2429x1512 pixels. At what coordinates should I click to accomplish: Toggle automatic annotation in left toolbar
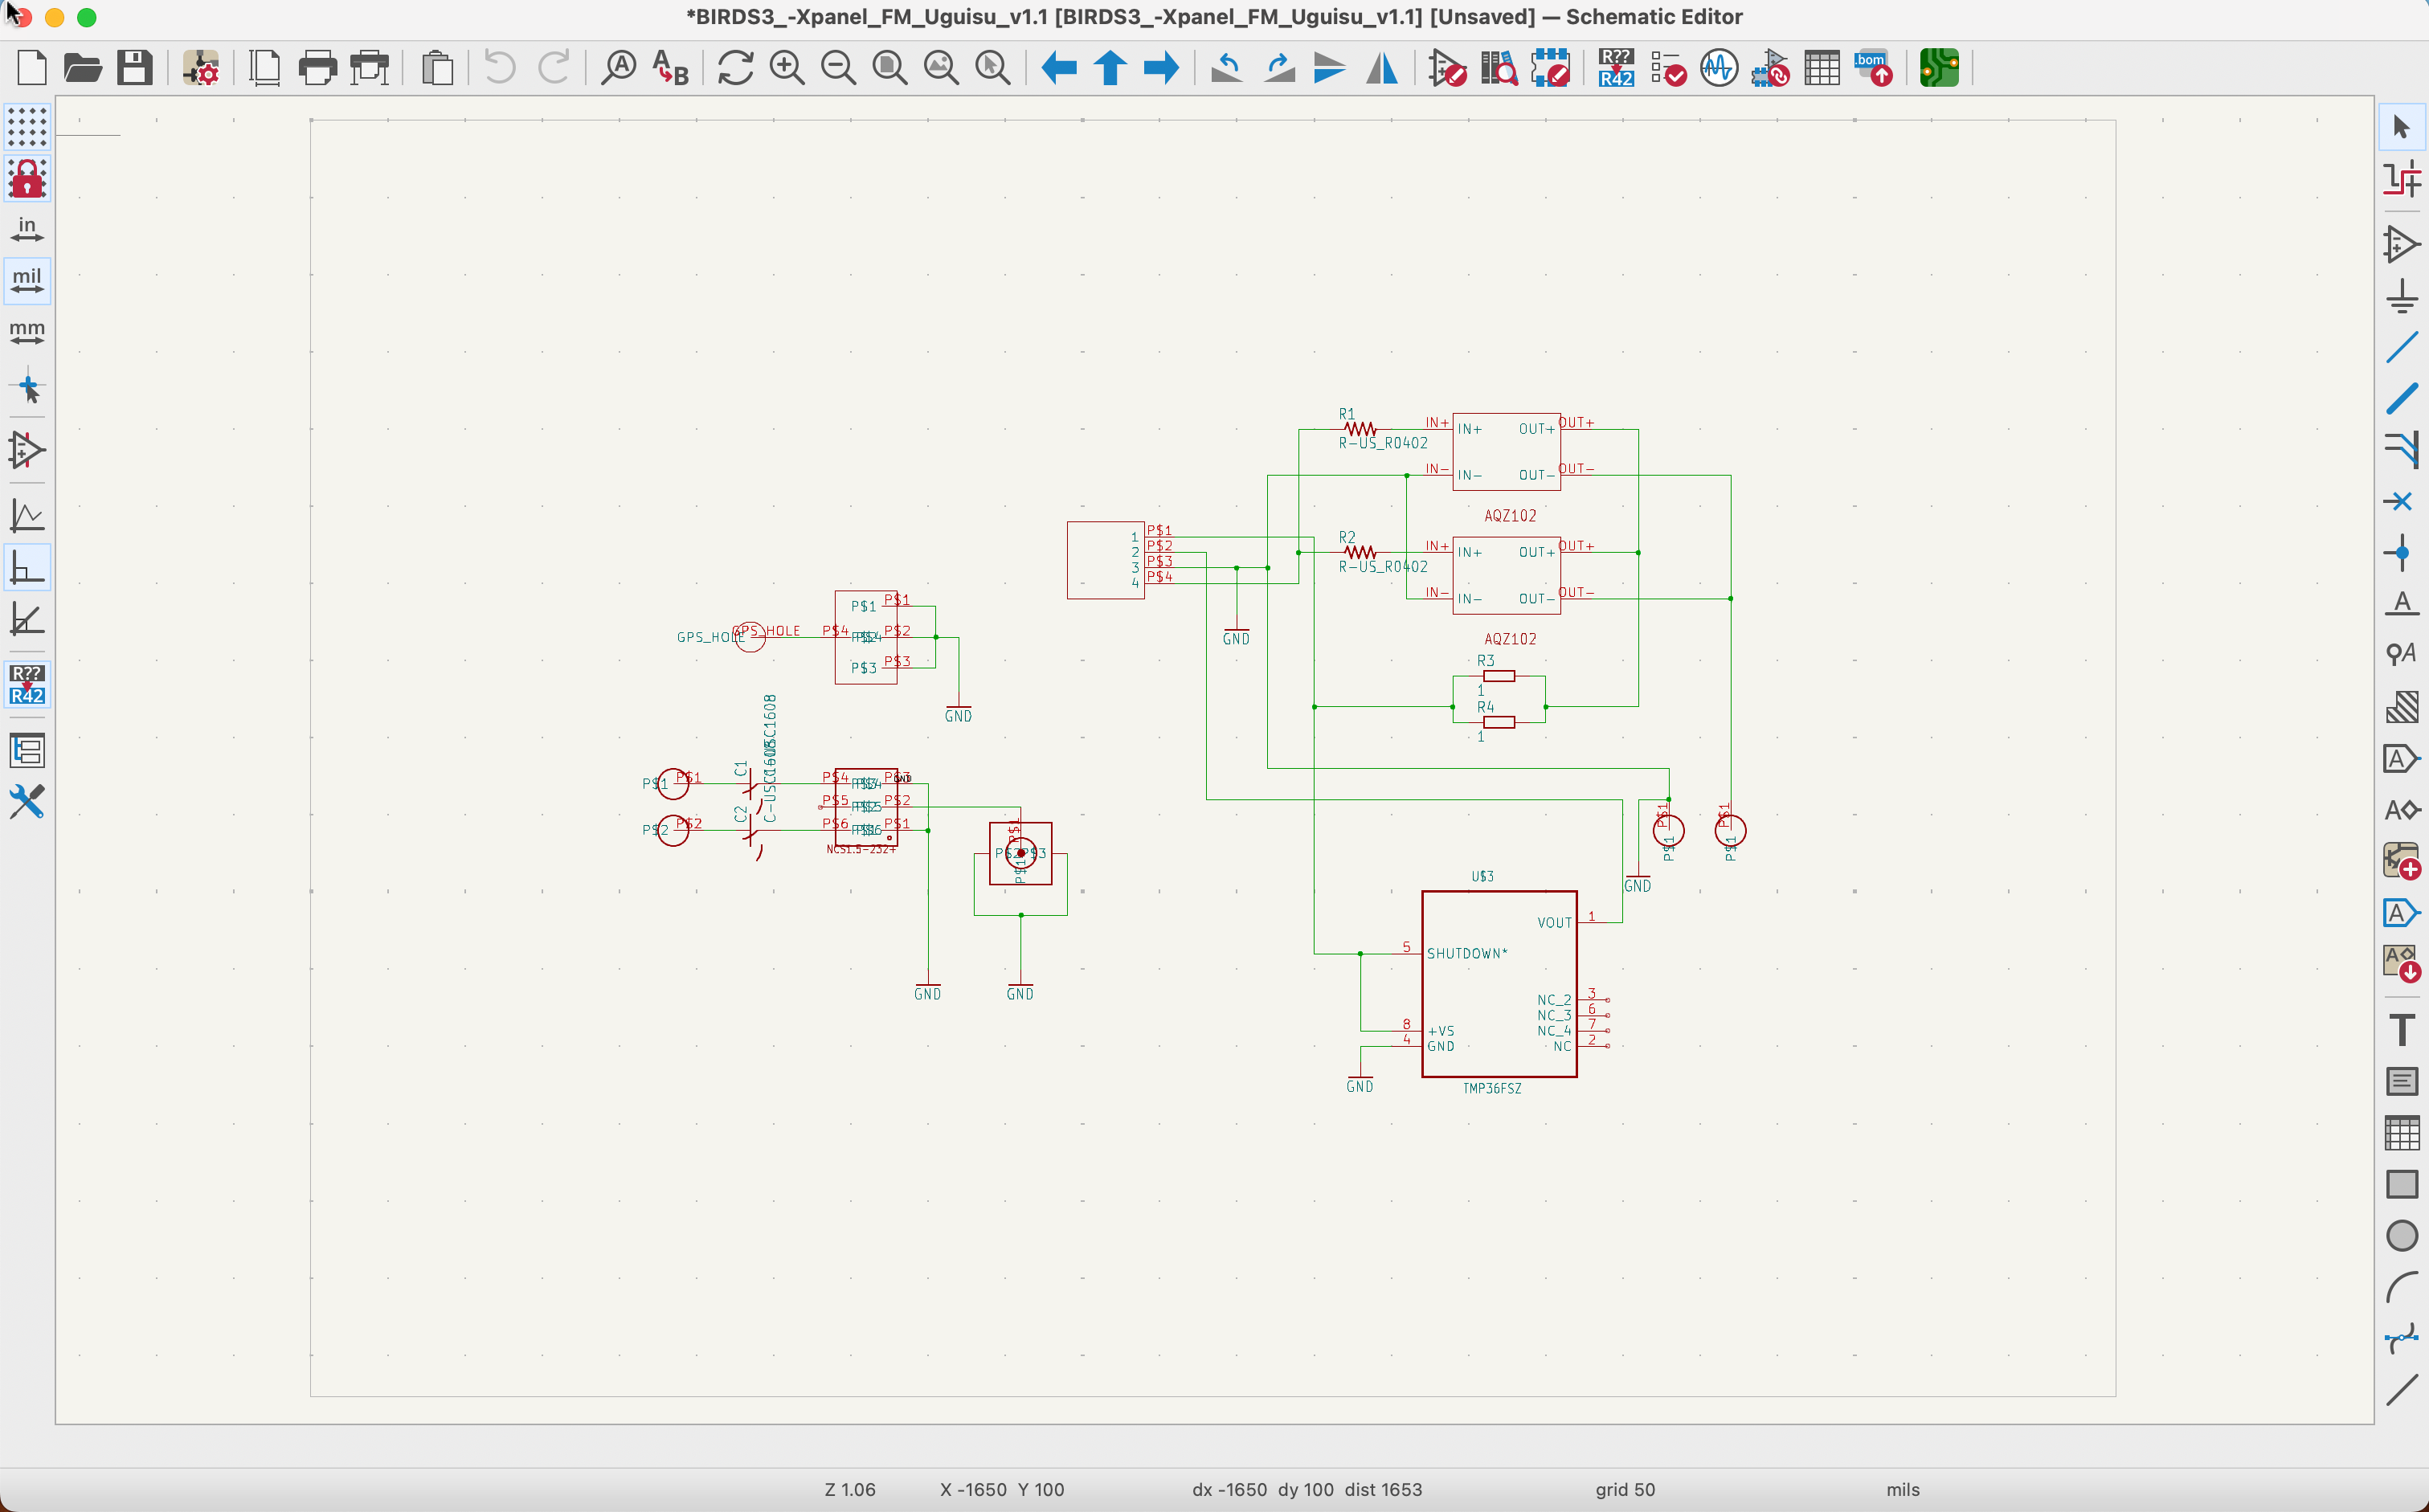click(x=27, y=684)
